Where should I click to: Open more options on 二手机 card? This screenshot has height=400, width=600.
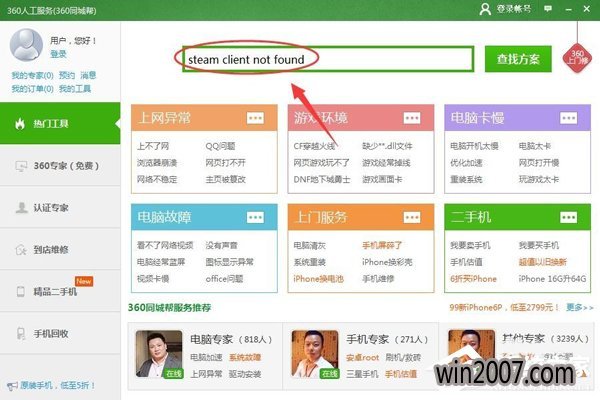[x=568, y=217]
